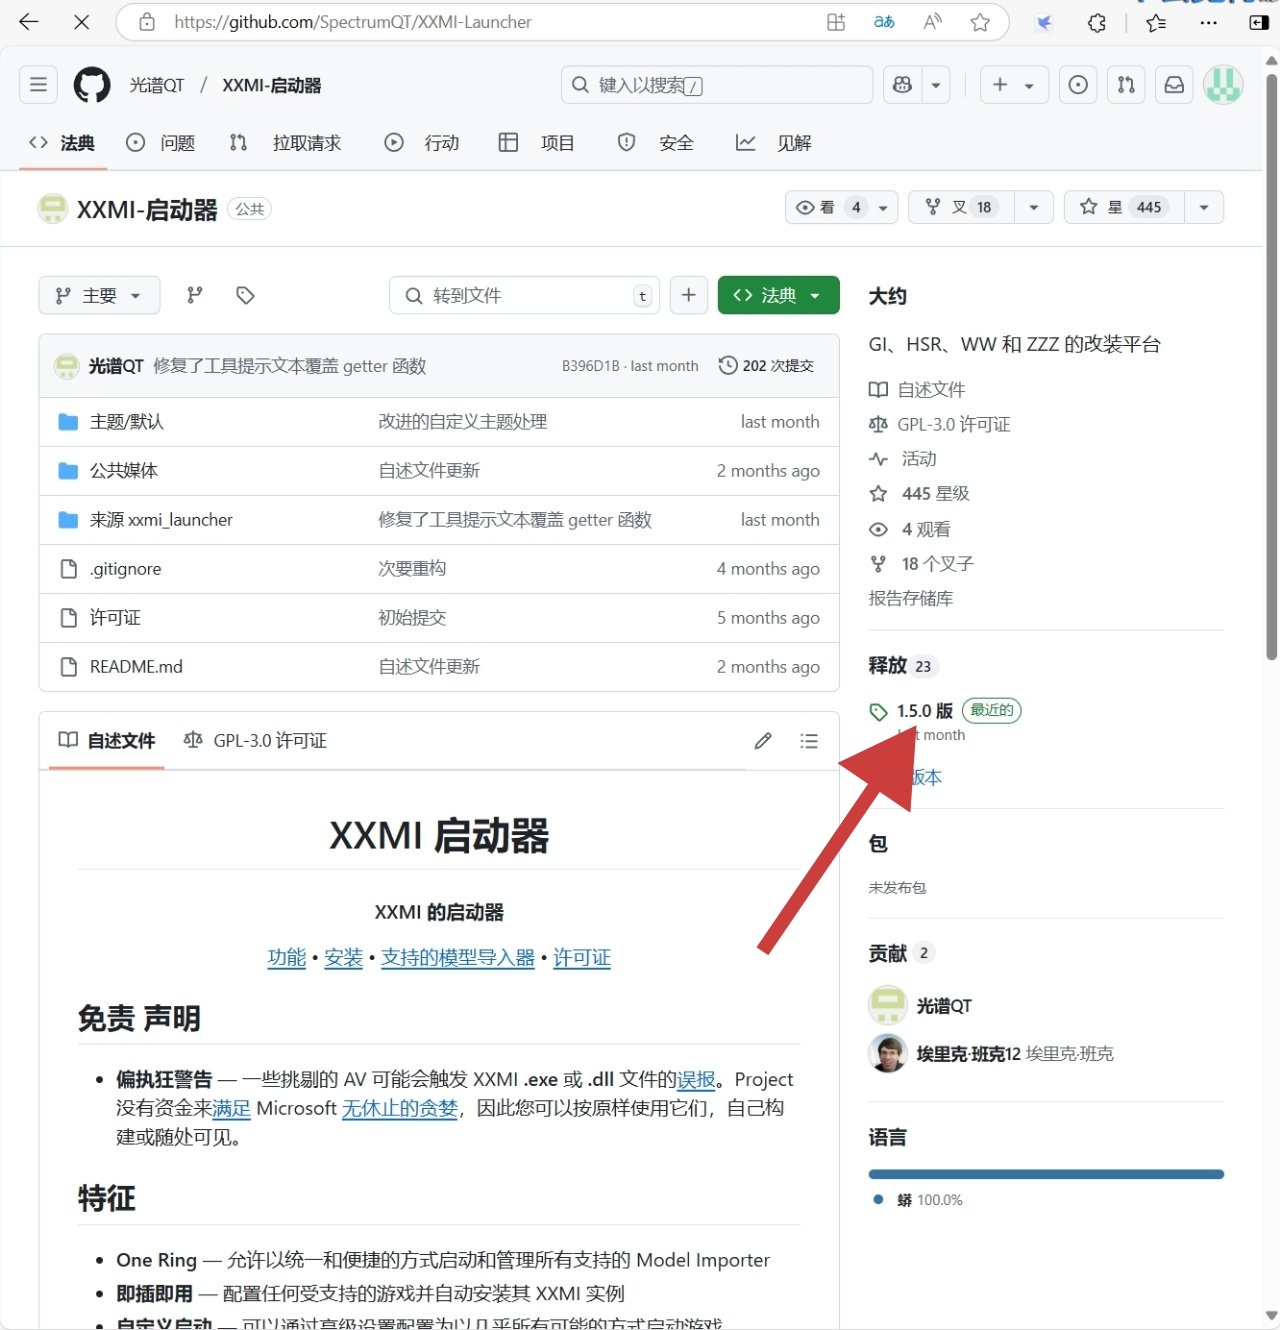Screen dimensions: 1280x1330
Task: Open the favorites list icon in the toolbar
Action: point(1156,22)
